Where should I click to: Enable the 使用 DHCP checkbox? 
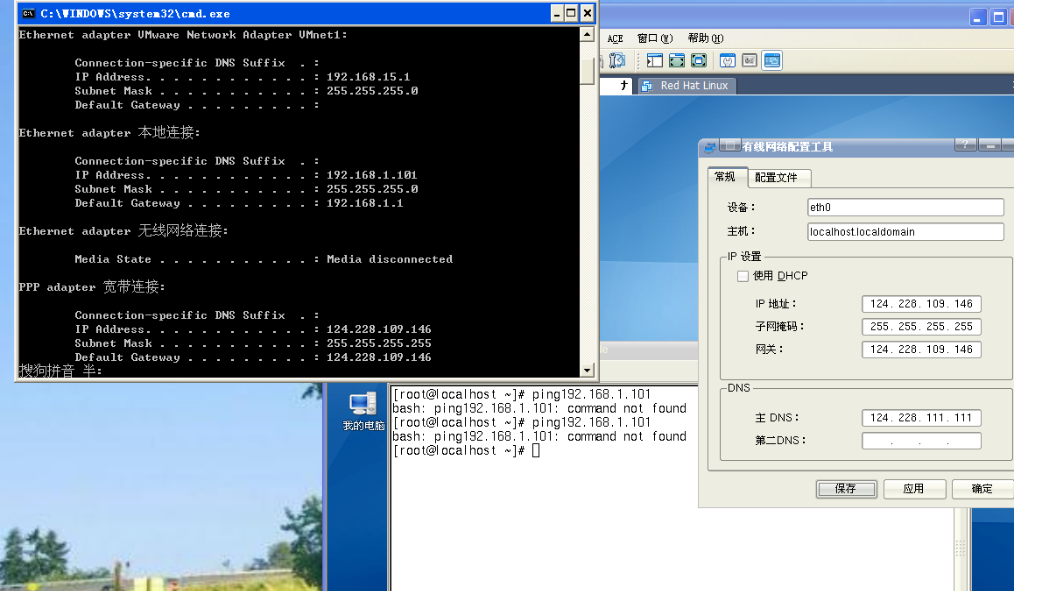pyautogui.click(x=743, y=276)
